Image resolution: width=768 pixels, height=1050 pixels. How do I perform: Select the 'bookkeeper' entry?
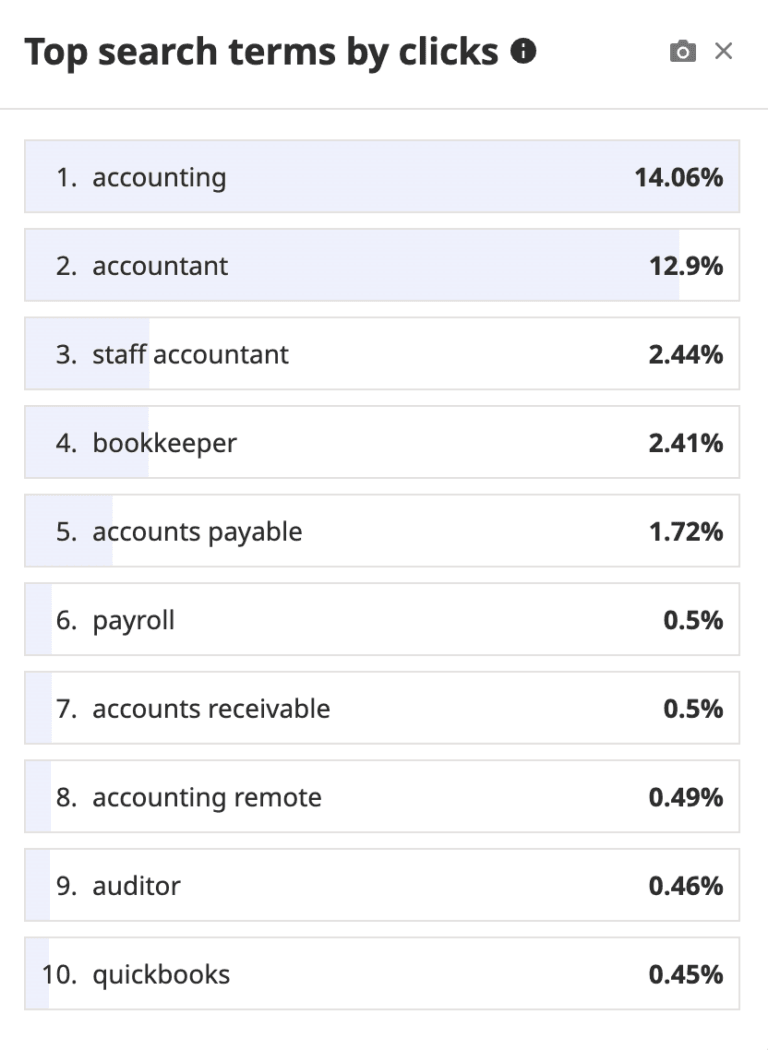pos(165,443)
